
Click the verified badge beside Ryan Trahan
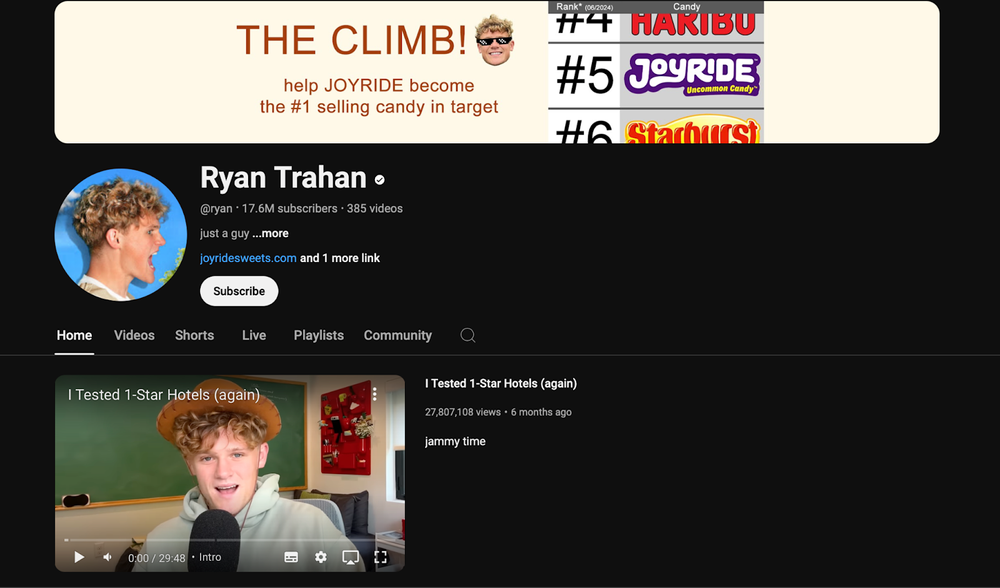(379, 180)
